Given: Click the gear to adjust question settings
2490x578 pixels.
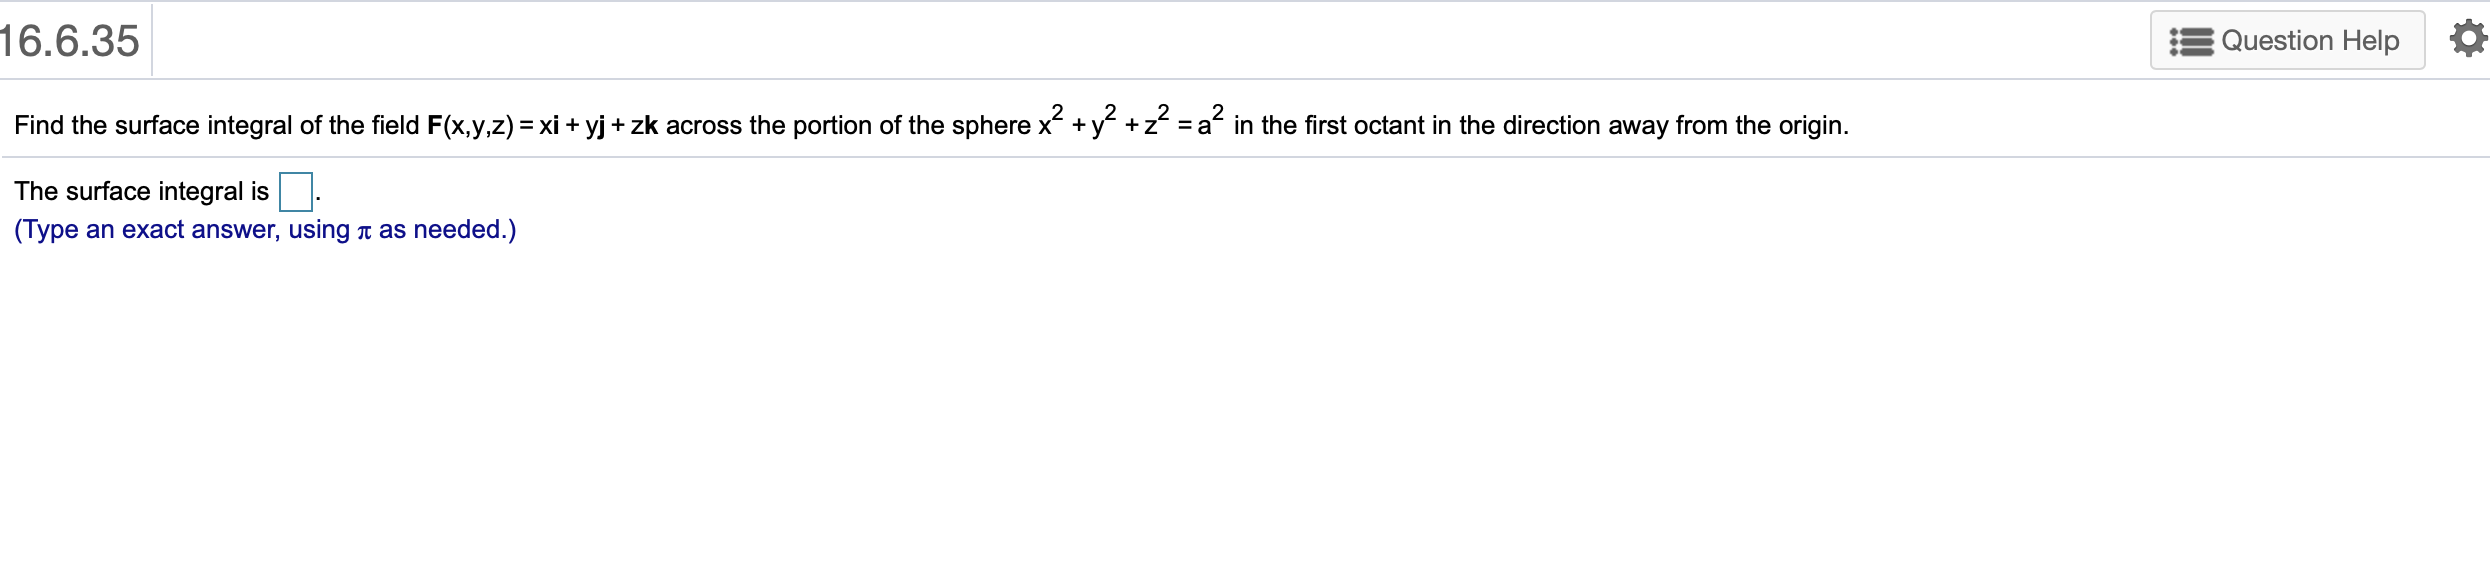Looking at the screenshot, I should [2467, 38].
